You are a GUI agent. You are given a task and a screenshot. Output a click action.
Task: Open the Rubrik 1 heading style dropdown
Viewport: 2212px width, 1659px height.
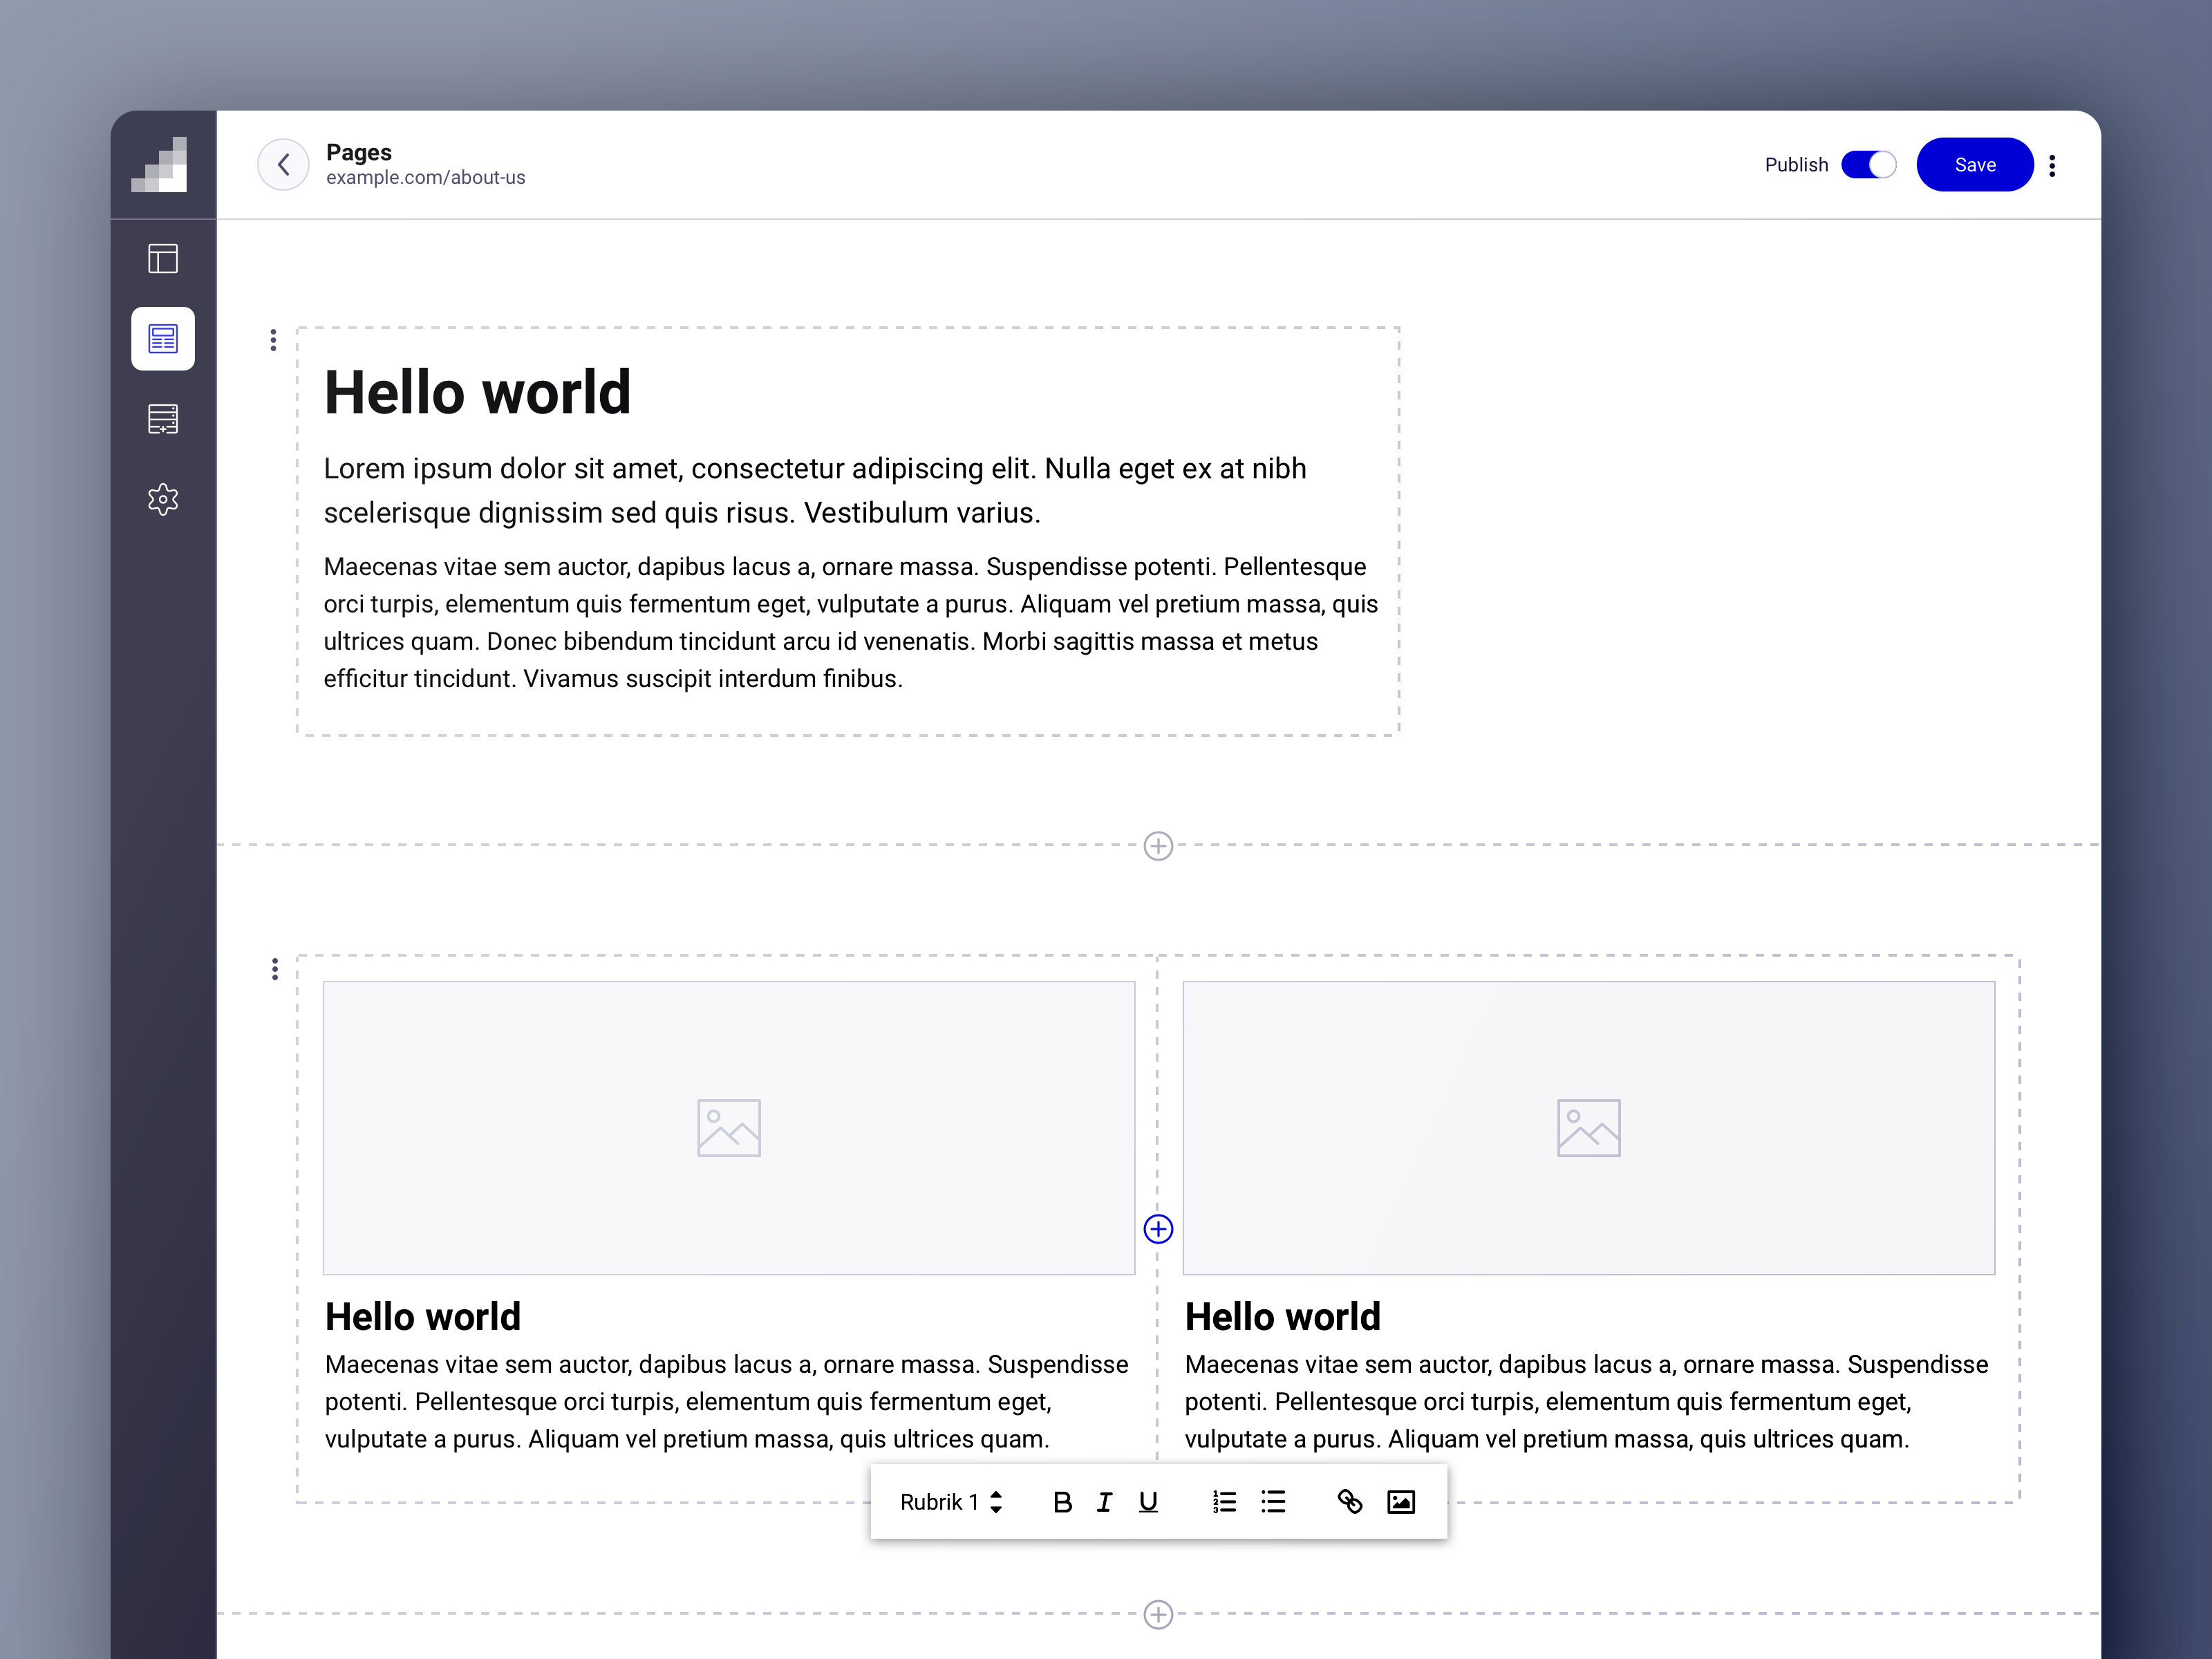point(946,1501)
